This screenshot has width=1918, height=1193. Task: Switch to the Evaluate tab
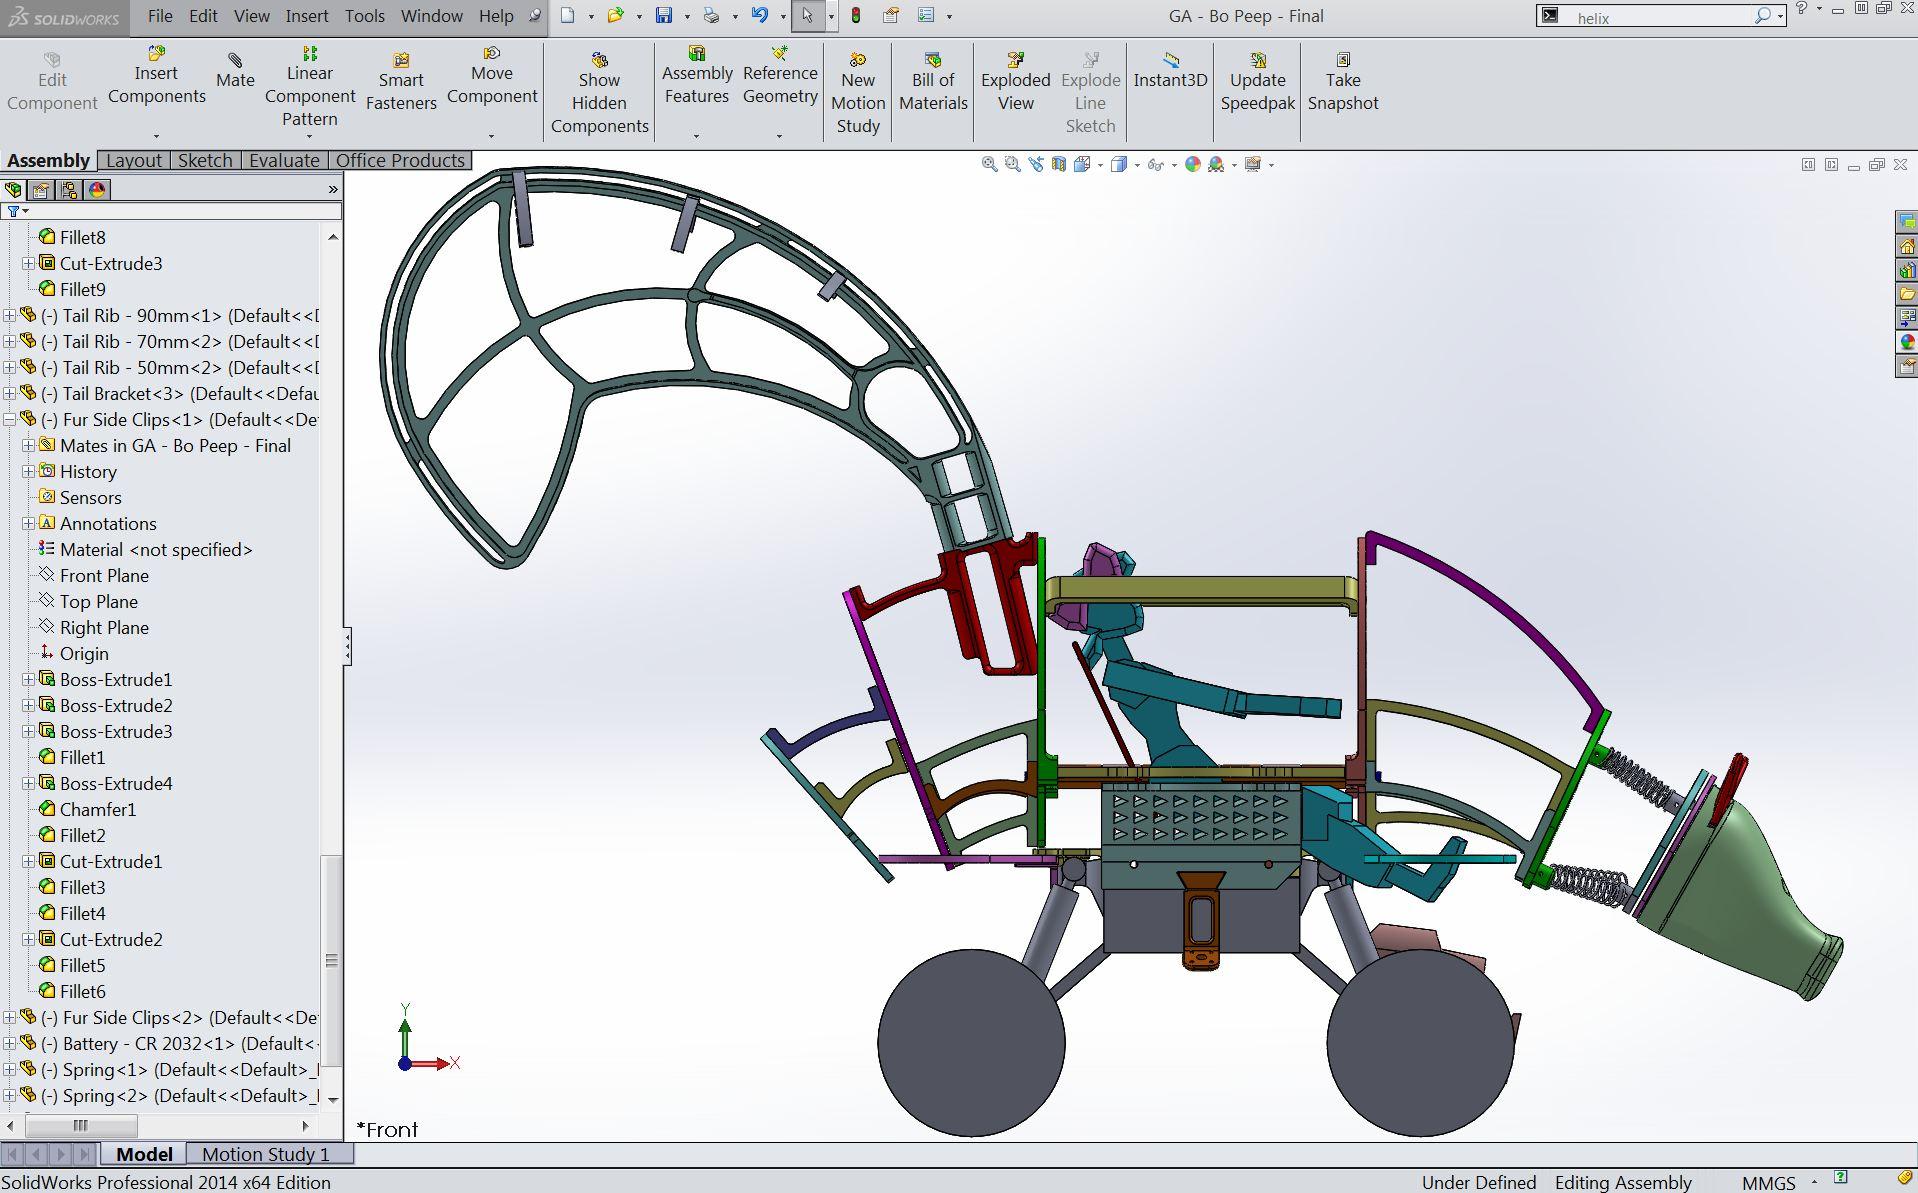(x=284, y=160)
